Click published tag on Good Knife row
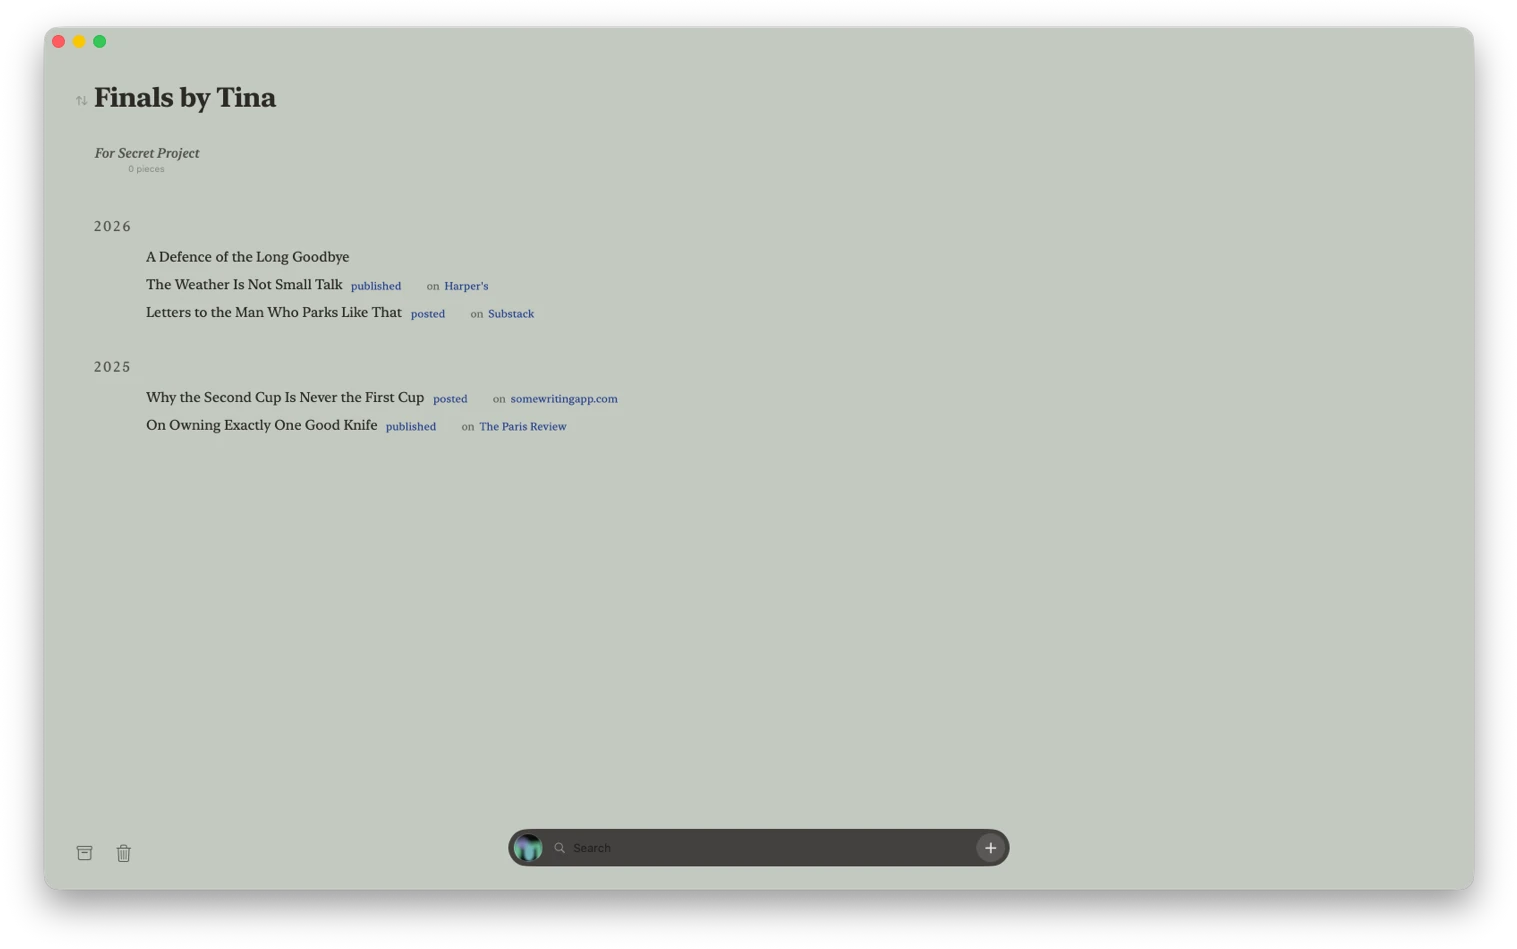 point(411,427)
